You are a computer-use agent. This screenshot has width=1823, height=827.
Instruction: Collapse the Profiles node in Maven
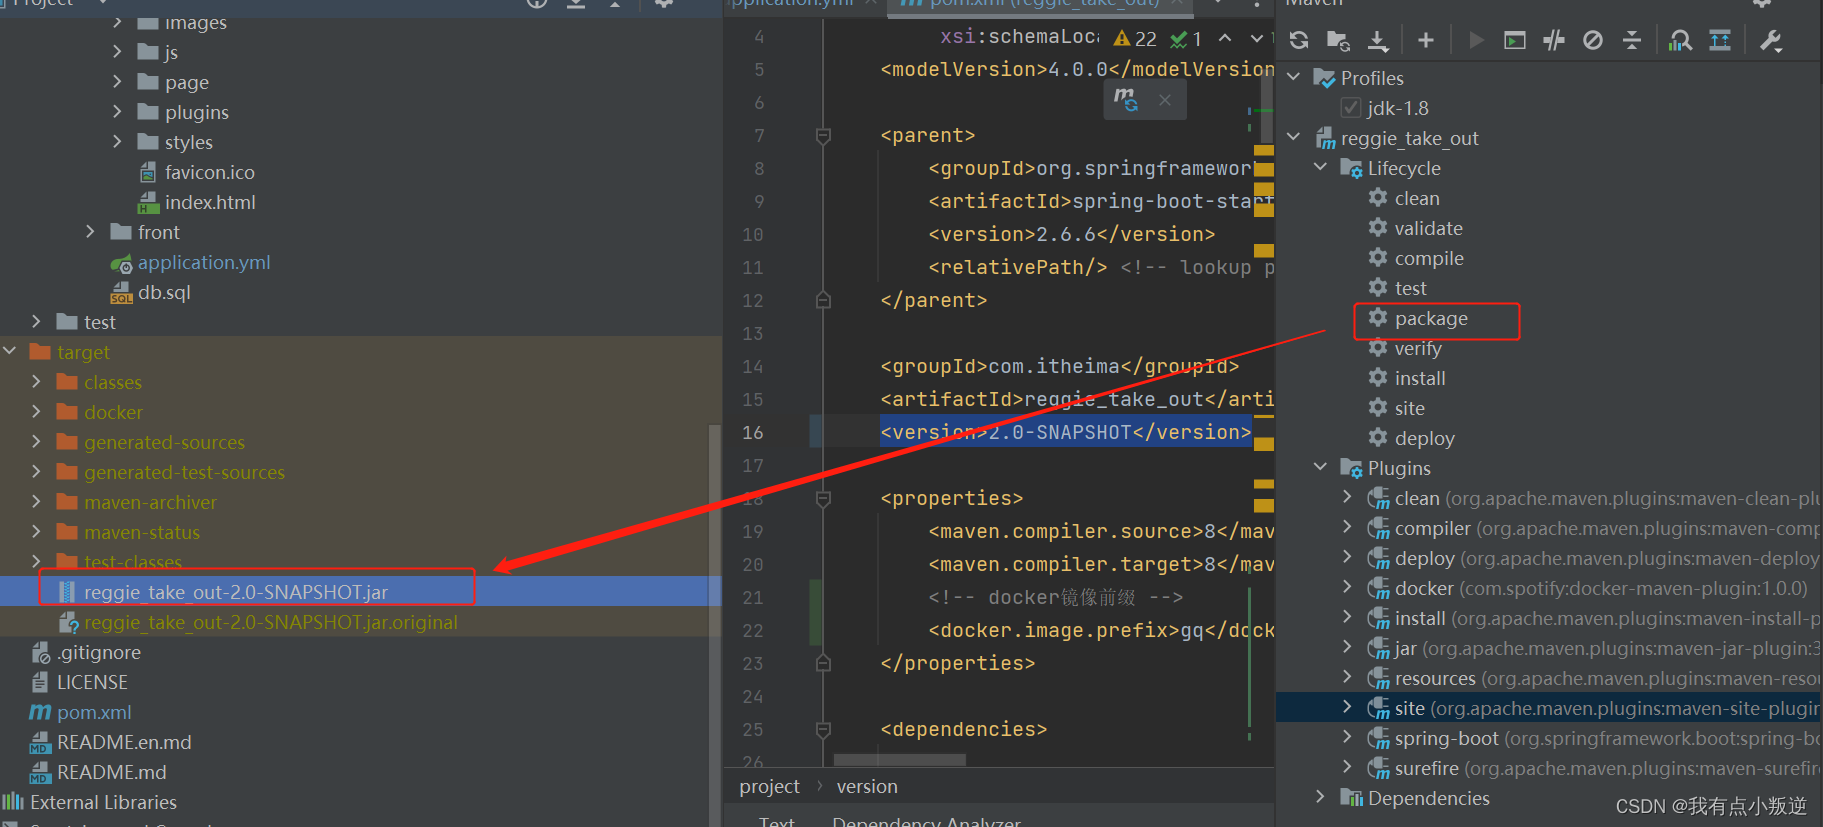pyautogui.click(x=1294, y=77)
